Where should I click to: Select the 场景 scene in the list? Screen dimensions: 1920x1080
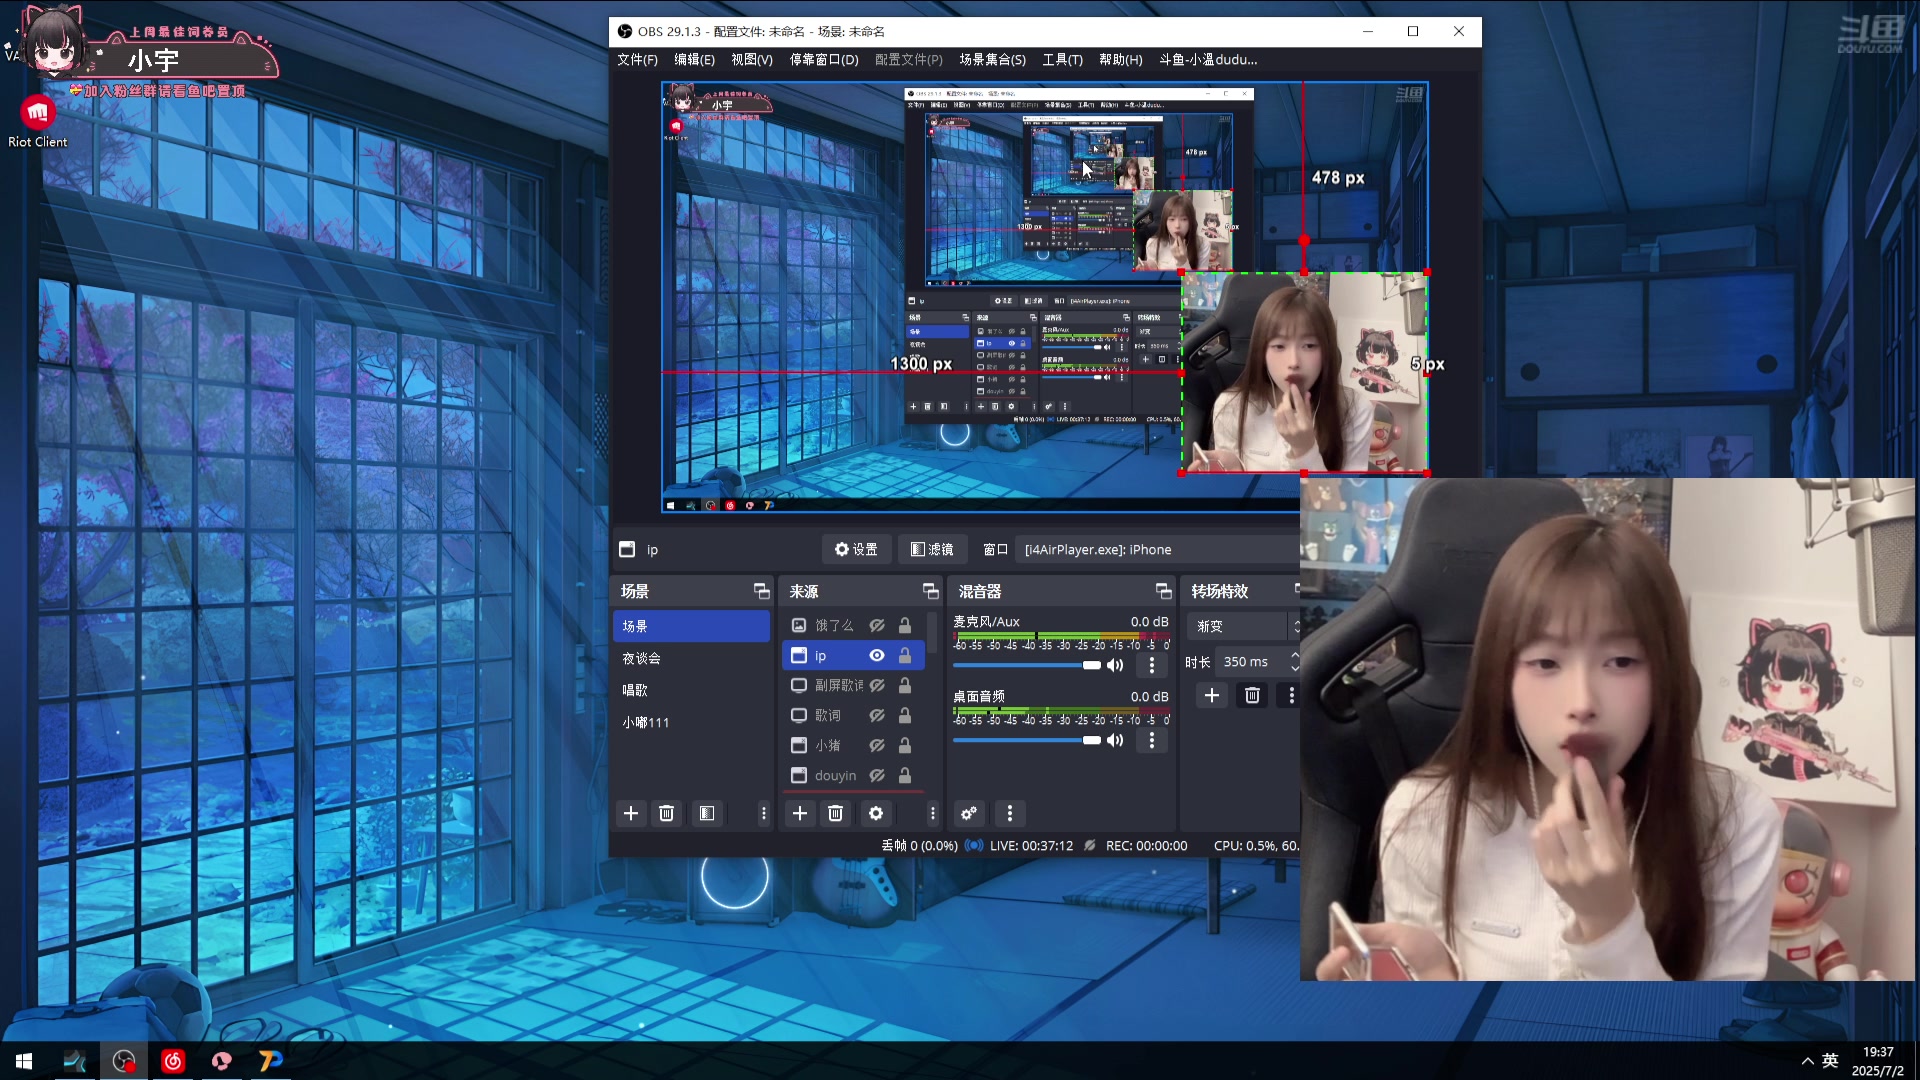pyautogui.click(x=691, y=626)
